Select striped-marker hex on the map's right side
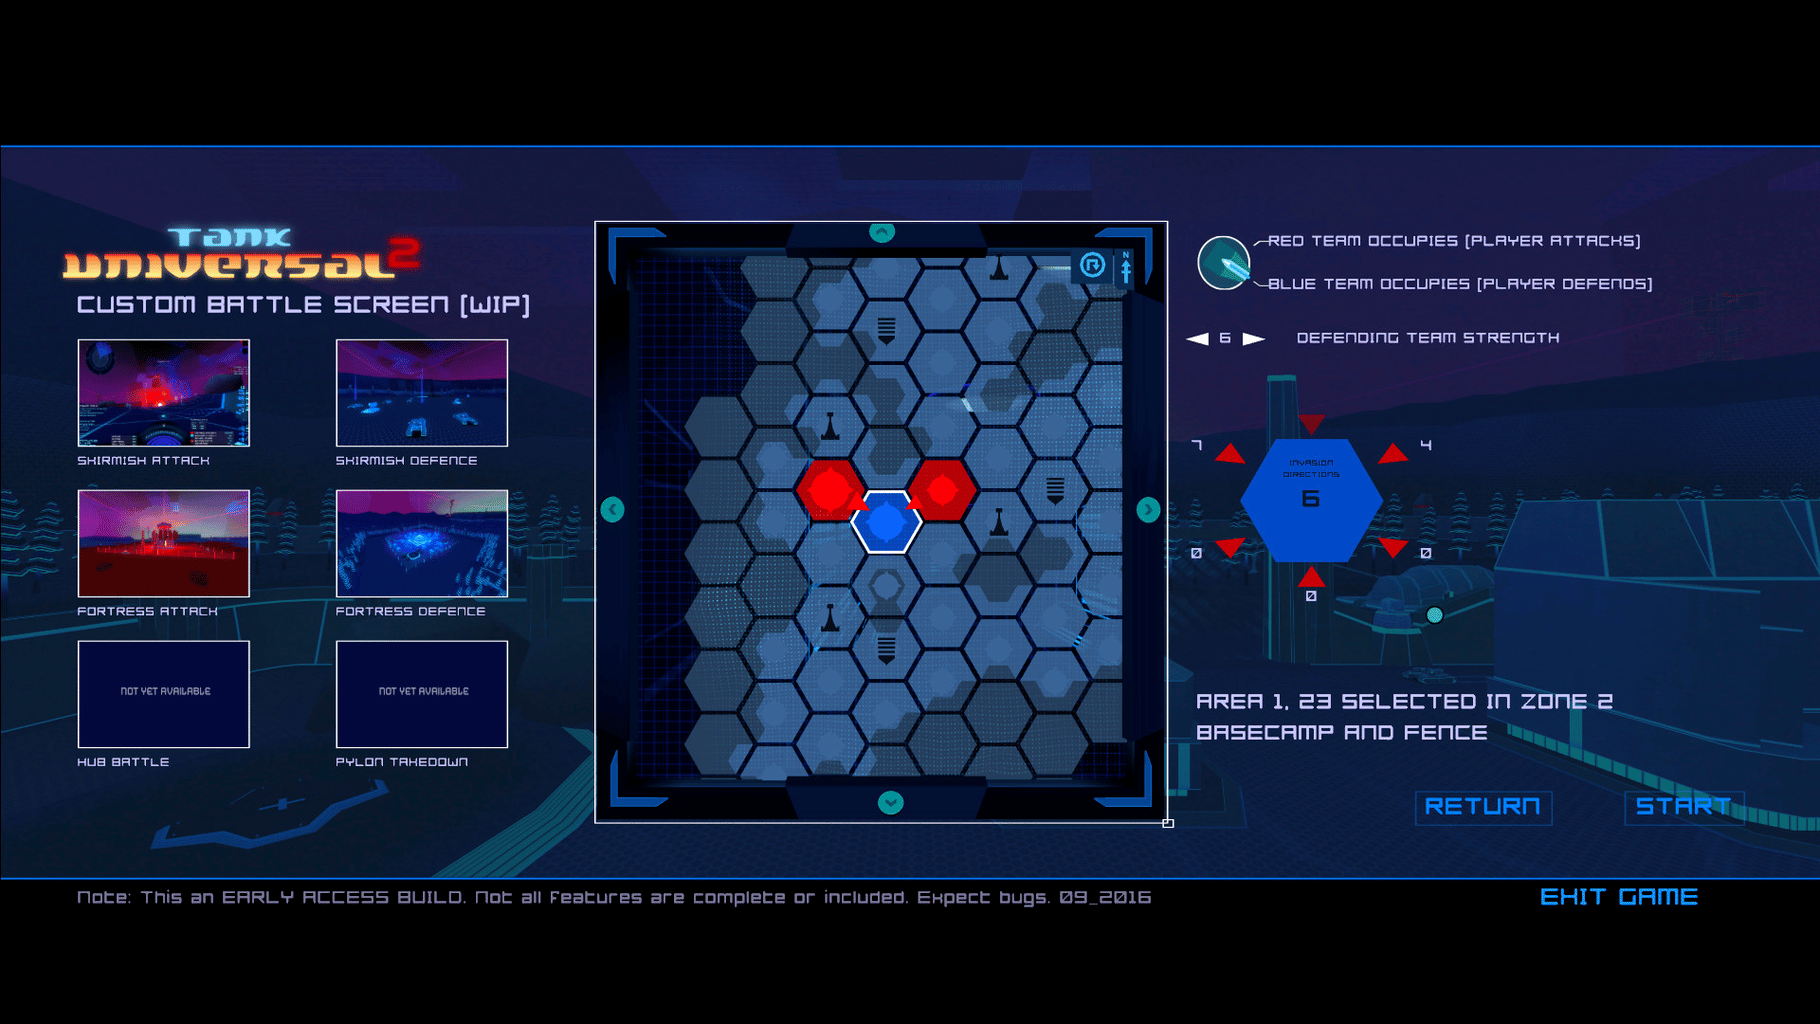This screenshot has height=1024, width=1820. [1054, 490]
